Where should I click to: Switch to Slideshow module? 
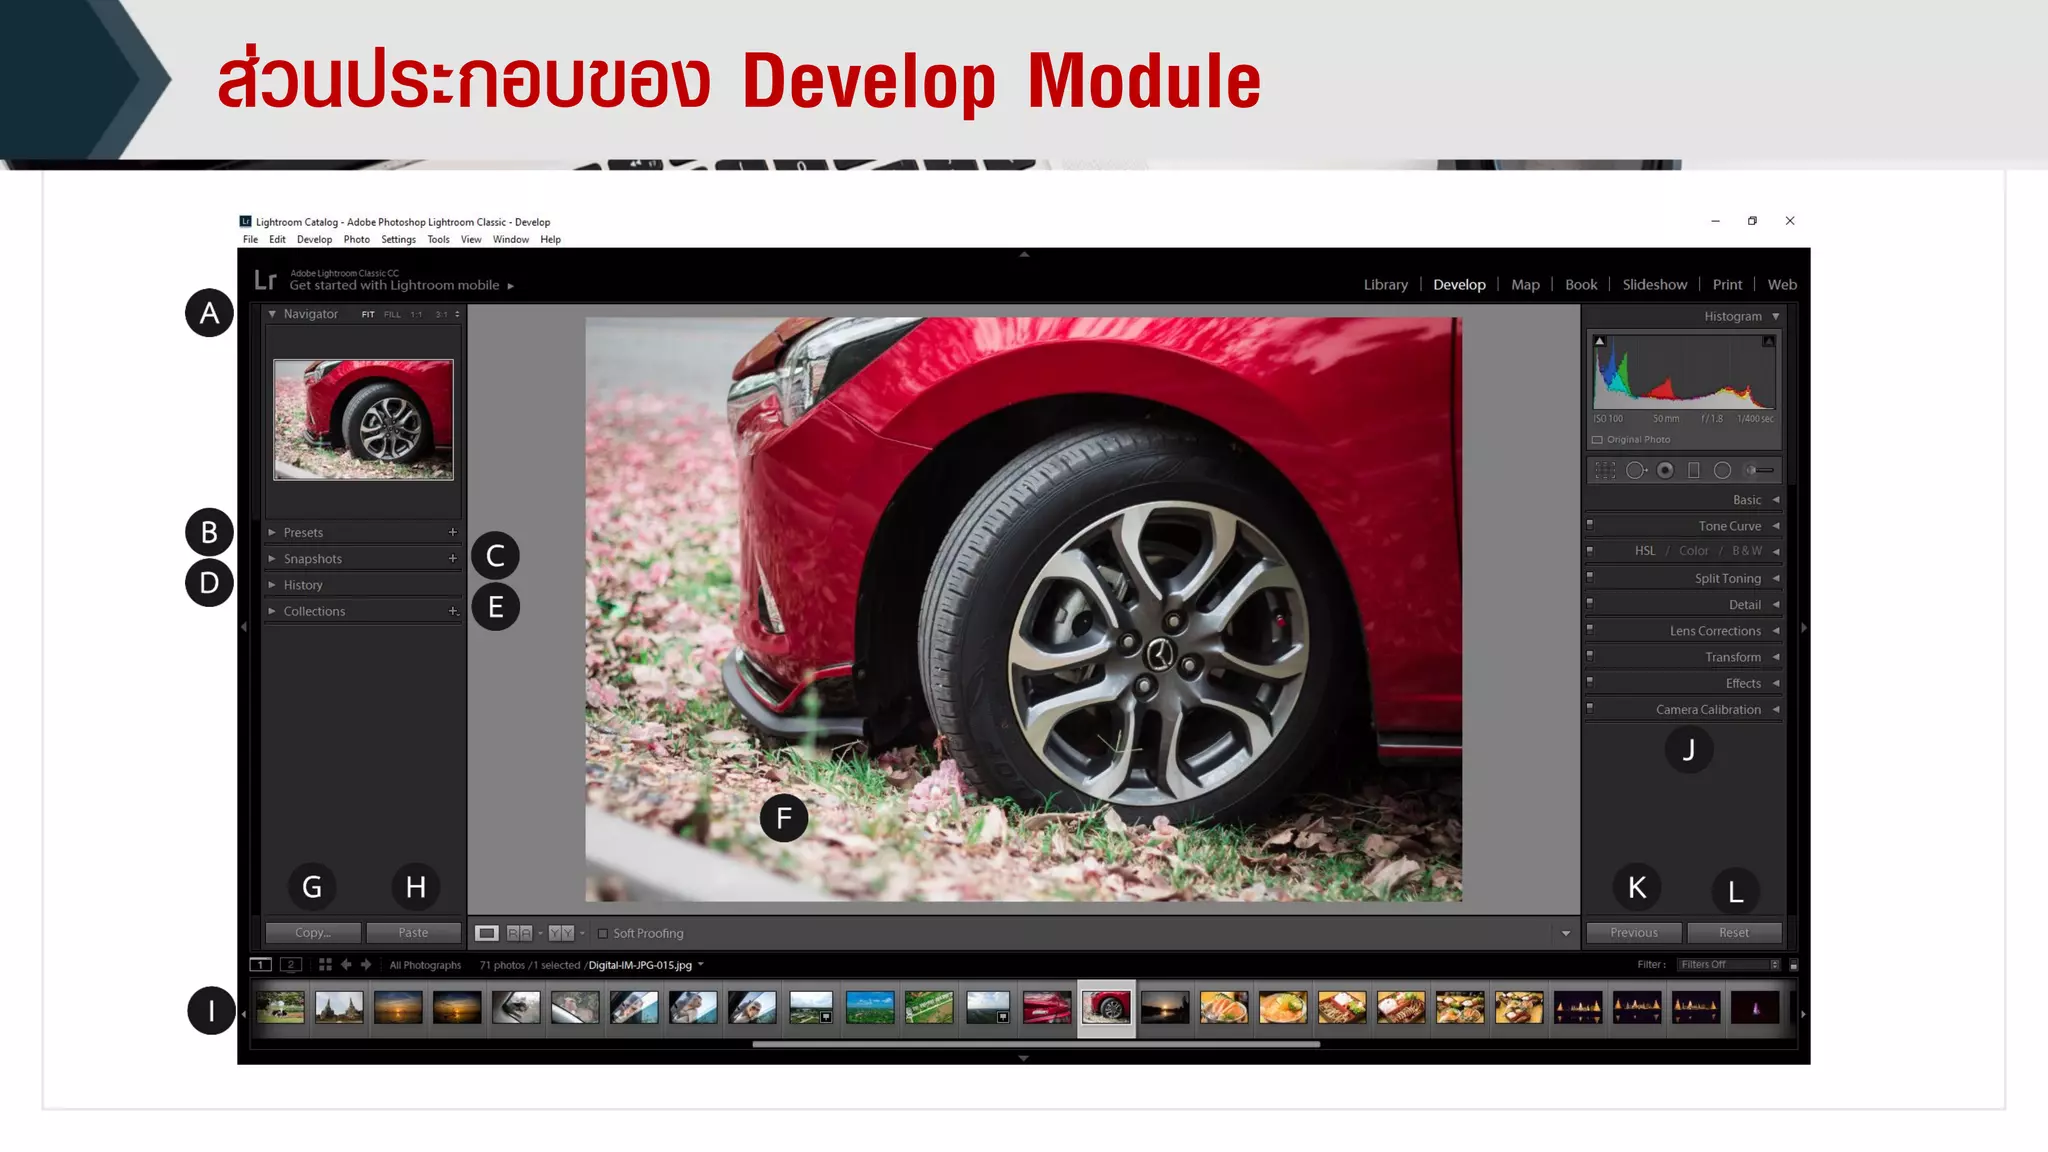tap(1654, 285)
